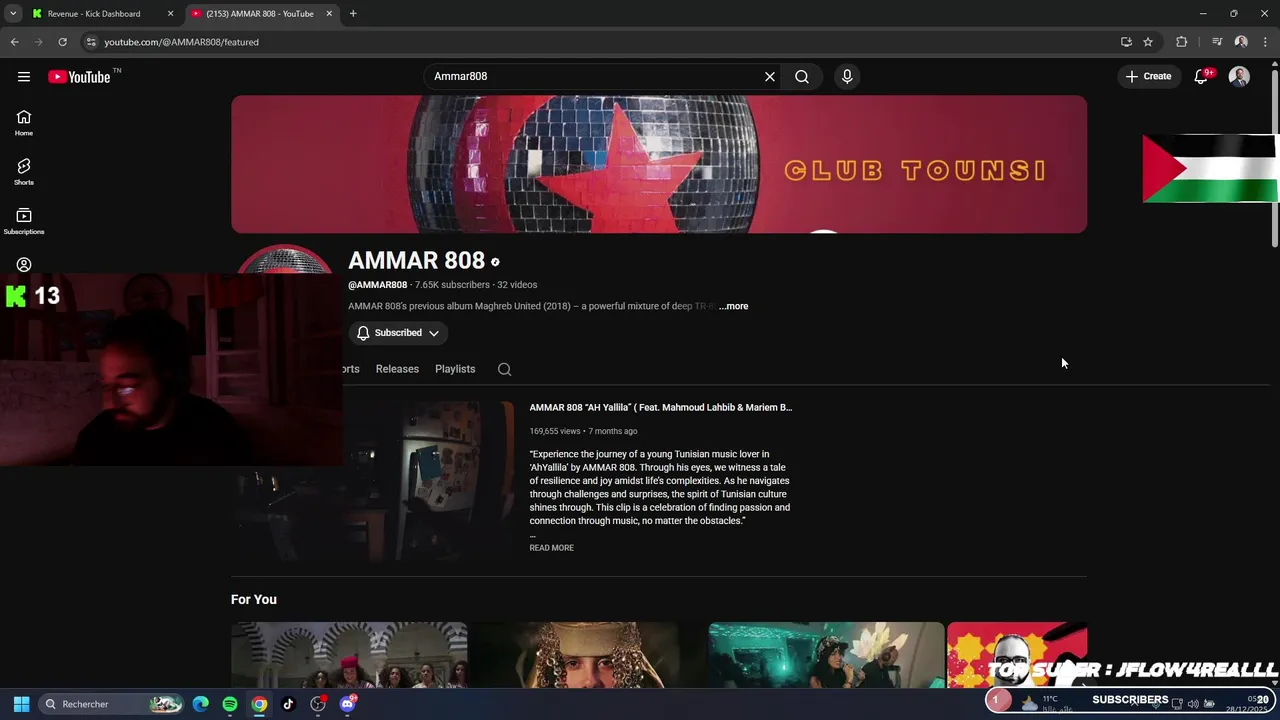
Task: Open a new browser tab
Action: coord(353,14)
